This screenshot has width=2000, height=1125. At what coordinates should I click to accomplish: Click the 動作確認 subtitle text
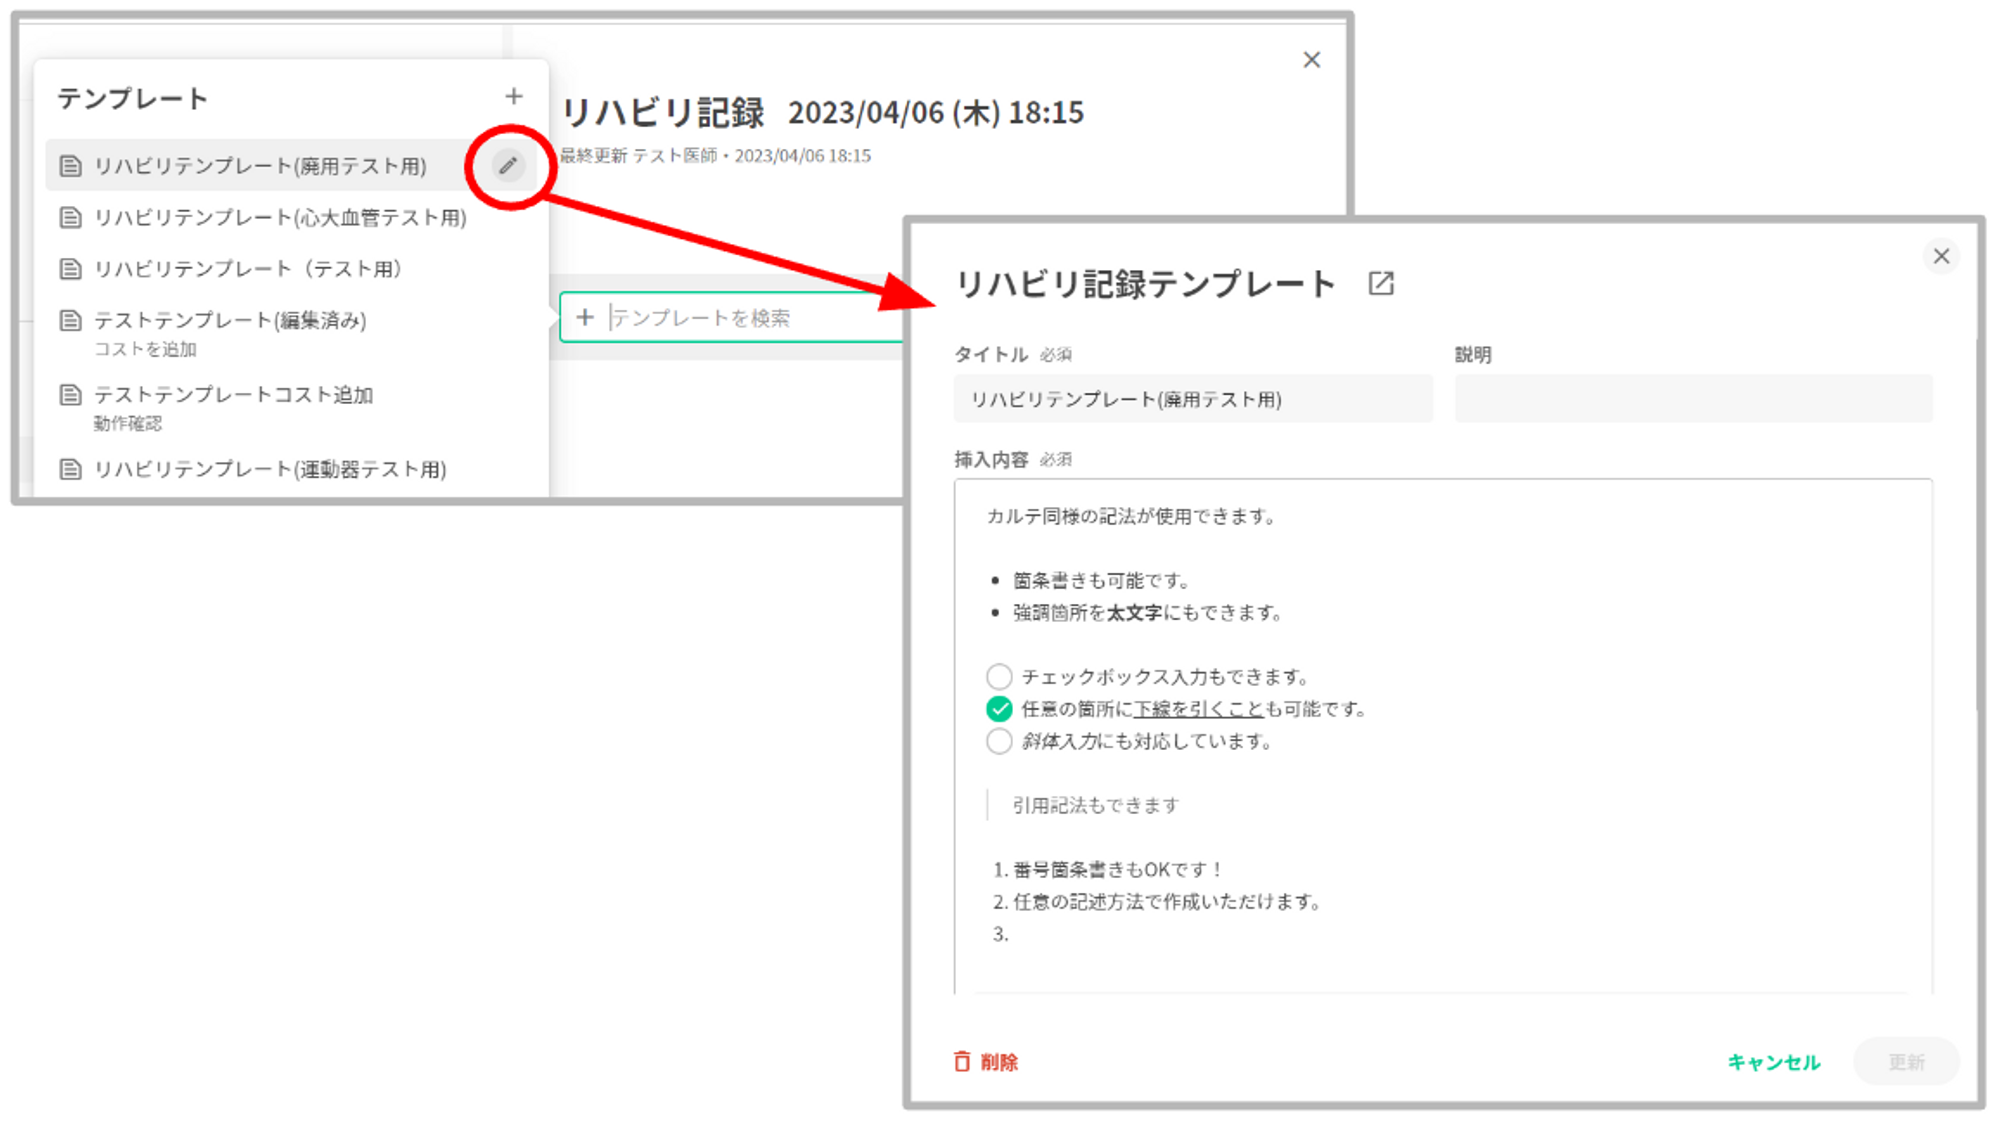[128, 423]
